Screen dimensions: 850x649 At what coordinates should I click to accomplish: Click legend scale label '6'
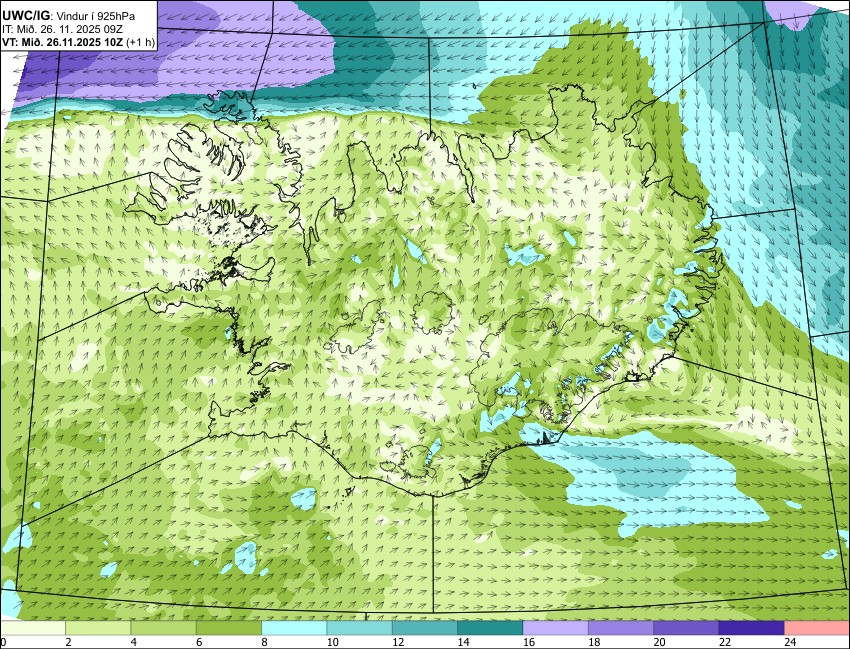point(199,642)
